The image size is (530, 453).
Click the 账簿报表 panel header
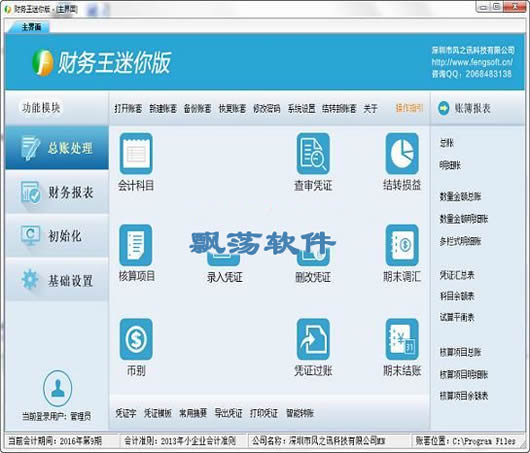pos(477,108)
